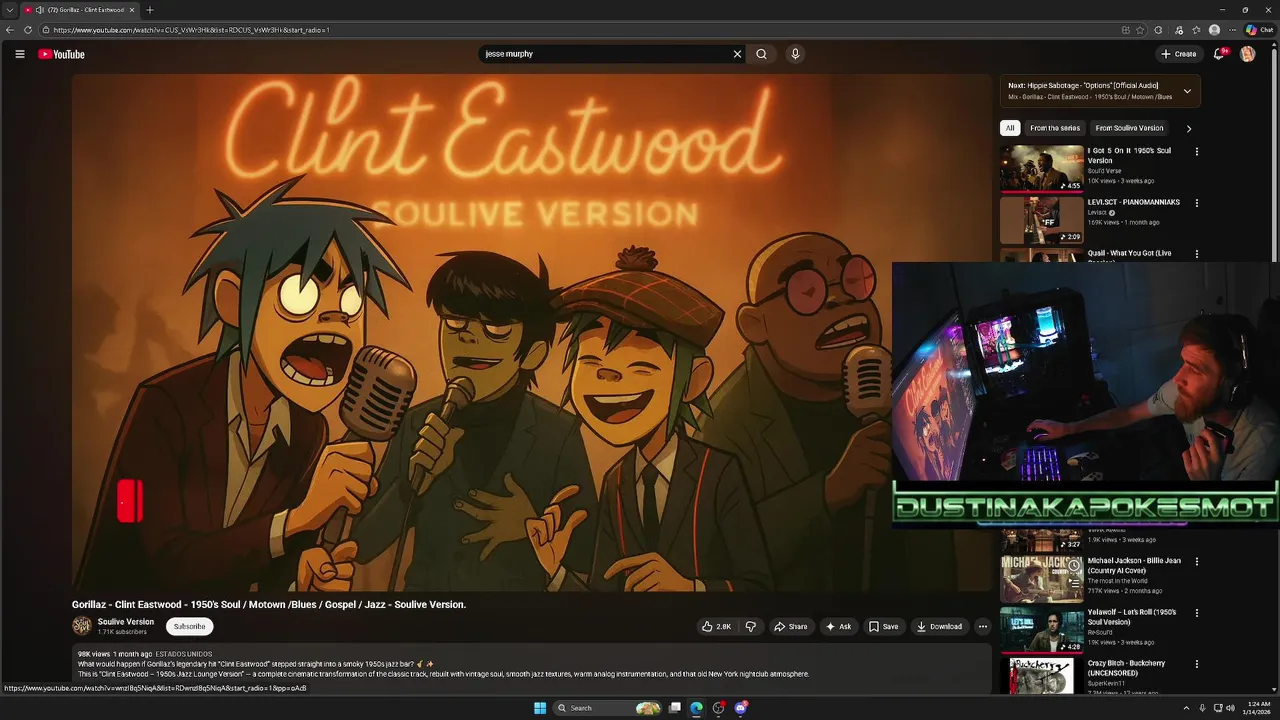Open LEVI.SCT - PIANOMANNIAKS video title
Viewport: 1280px width, 720px height.
(x=1133, y=202)
